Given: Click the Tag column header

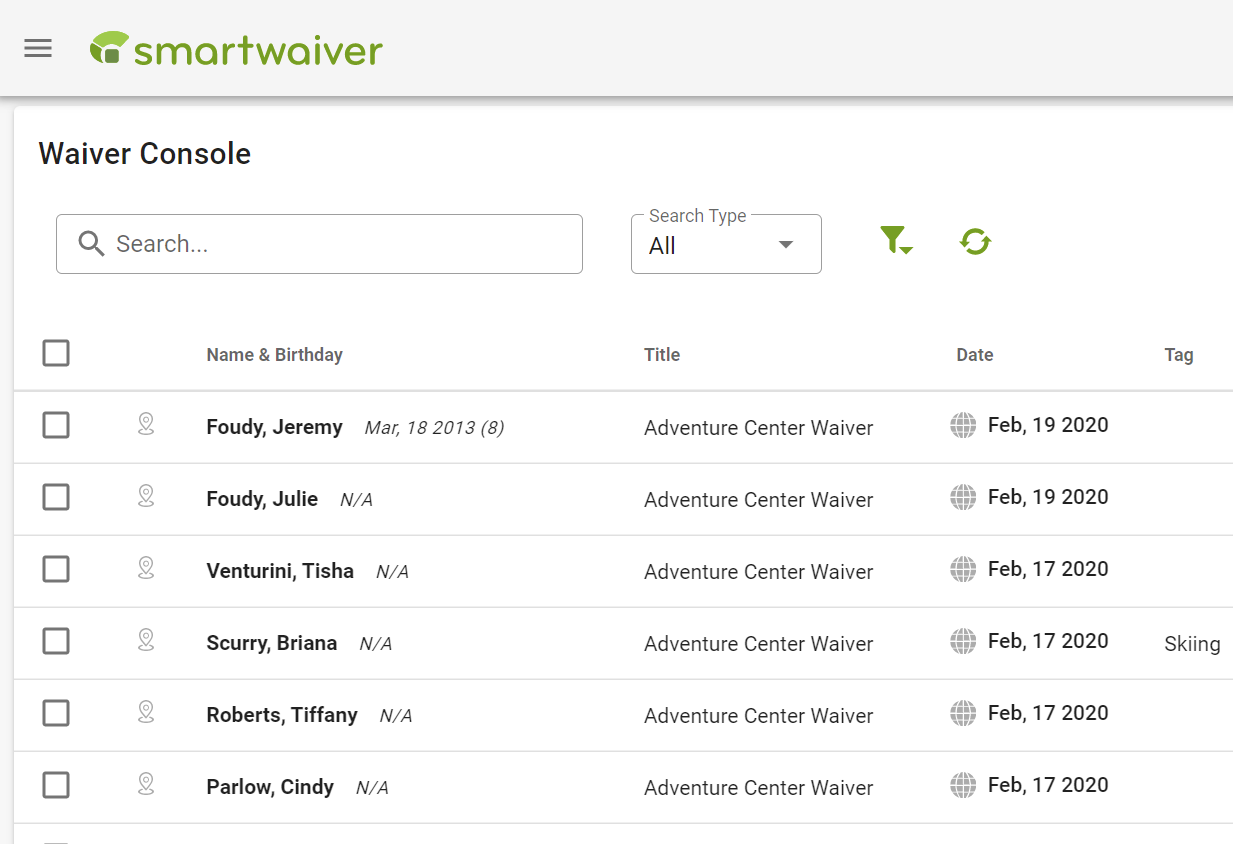Looking at the screenshot, I should point(1179,354).
